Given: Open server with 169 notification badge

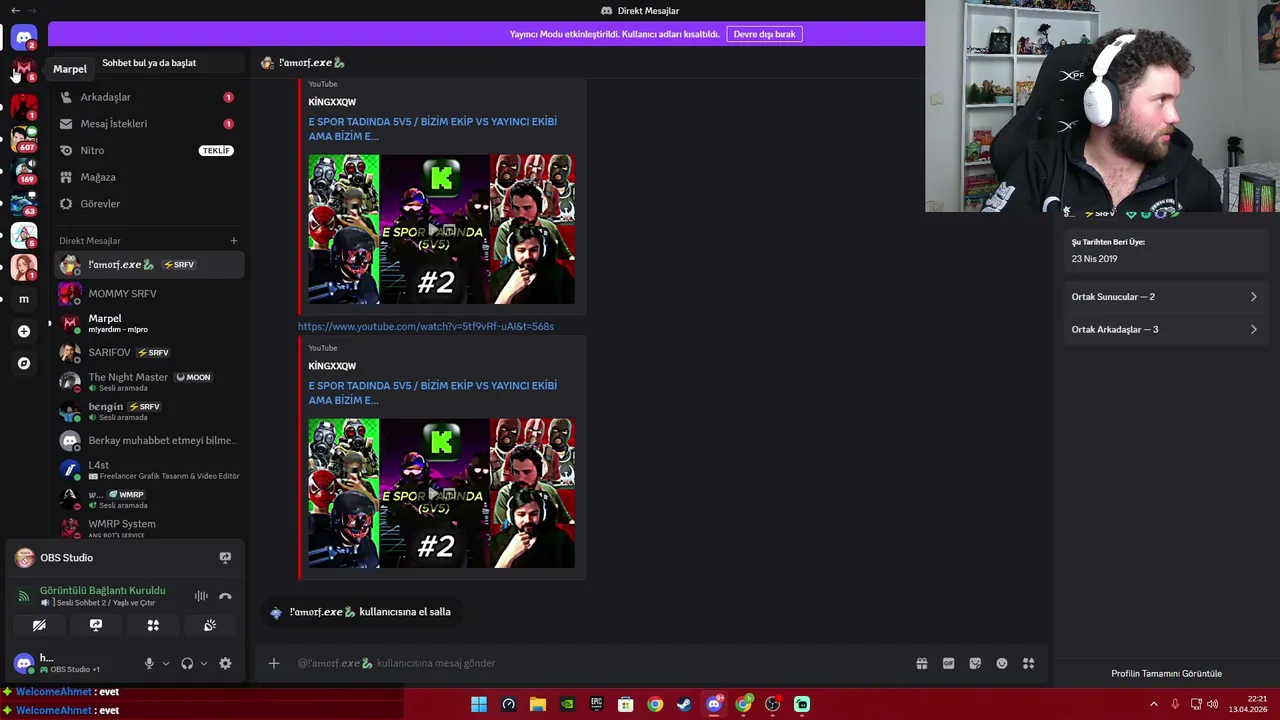Looking at the screenshot, I should point(24,170).
